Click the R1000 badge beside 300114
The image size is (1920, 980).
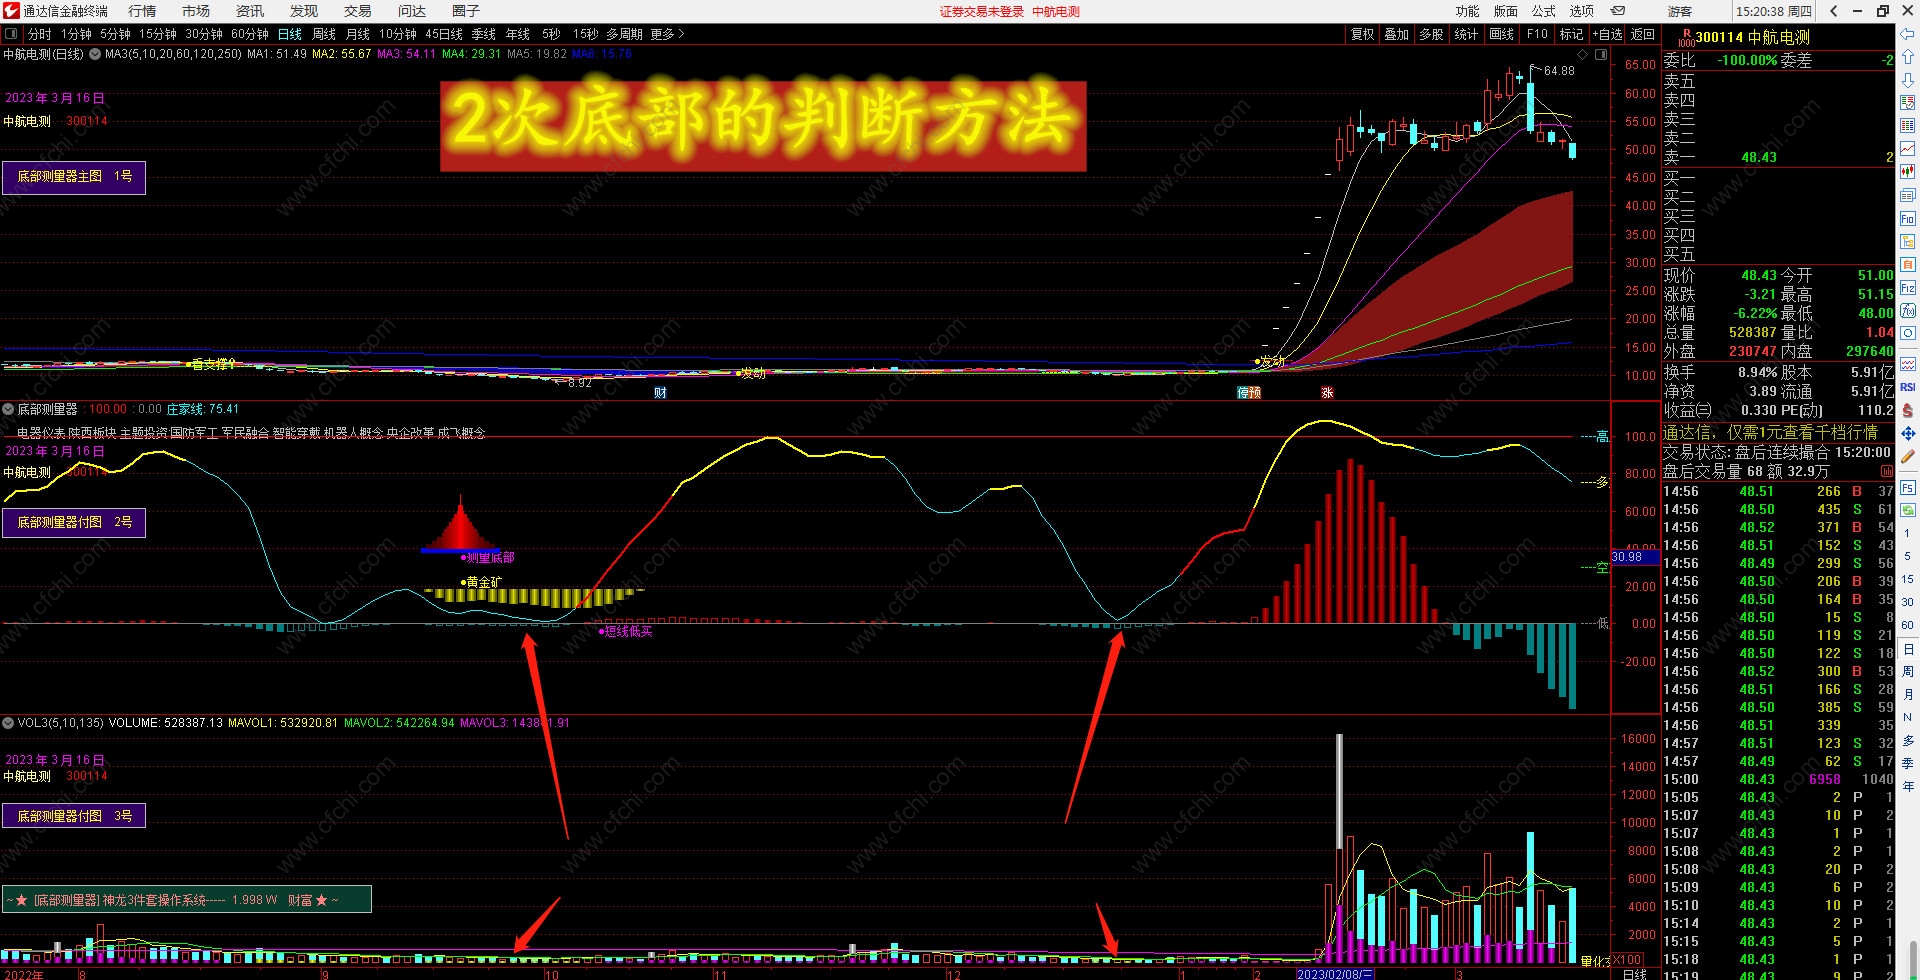(1686, 38)
